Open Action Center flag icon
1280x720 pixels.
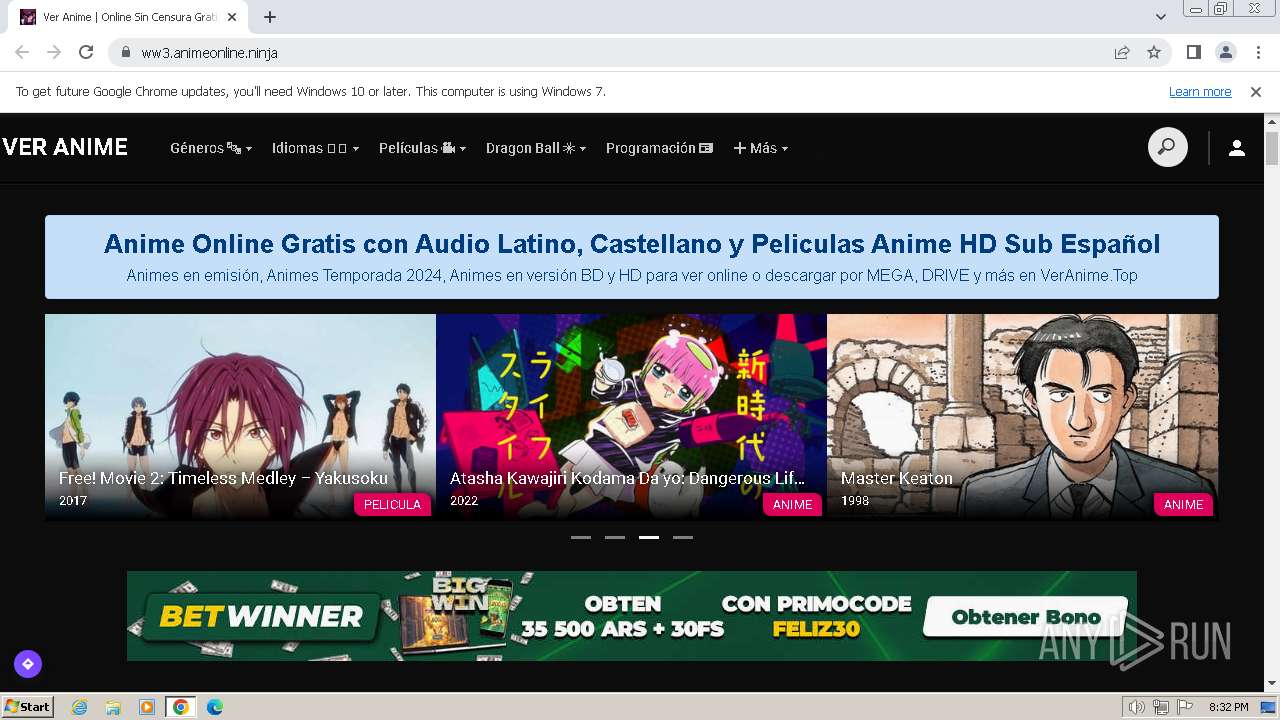click(1185, 707)
